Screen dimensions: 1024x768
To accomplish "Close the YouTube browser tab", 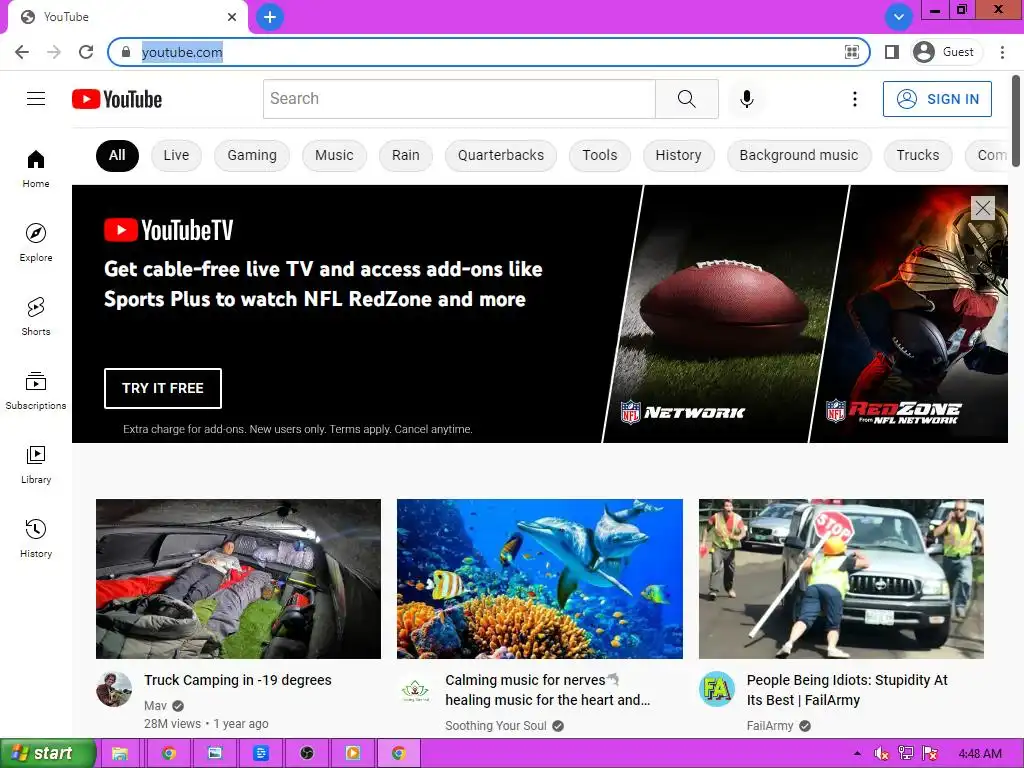I will (x=232, y=17).
